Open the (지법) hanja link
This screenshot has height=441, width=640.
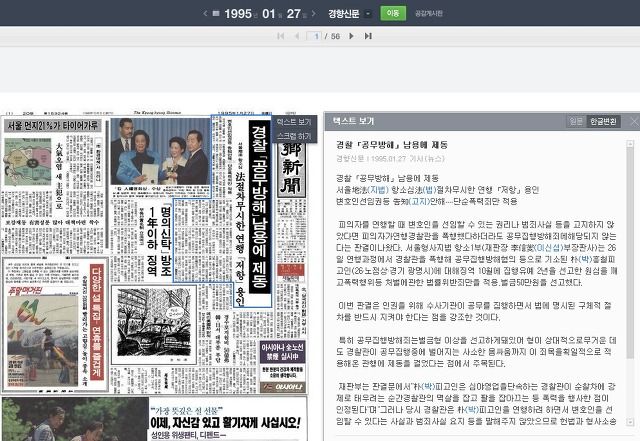click(x=378, y=190)
